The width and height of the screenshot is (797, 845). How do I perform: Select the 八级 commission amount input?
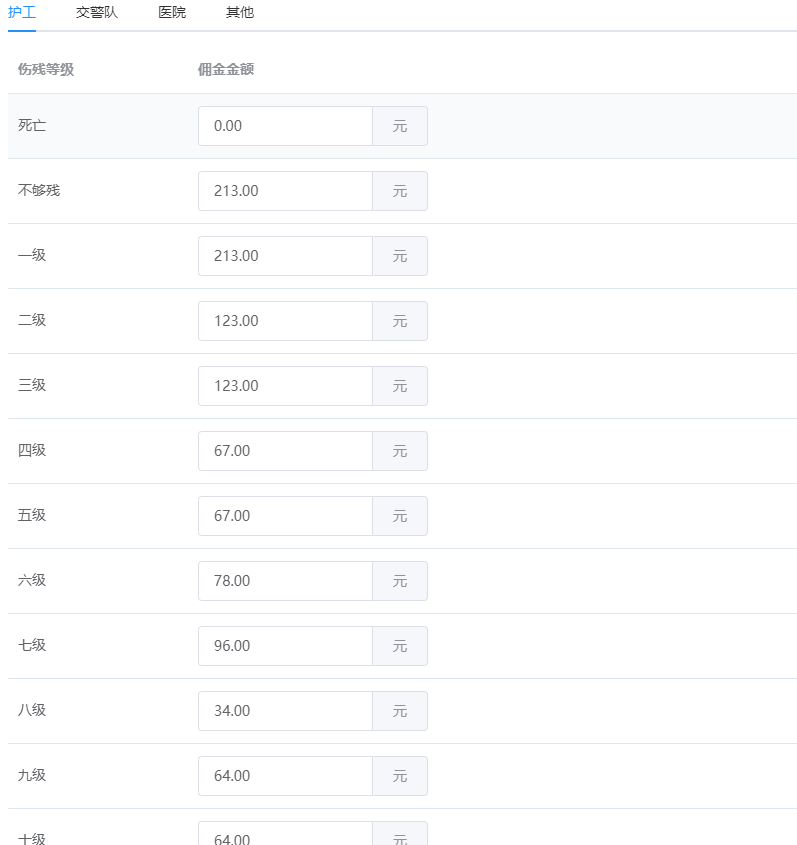pyautogui.click(x=286, y=711)
